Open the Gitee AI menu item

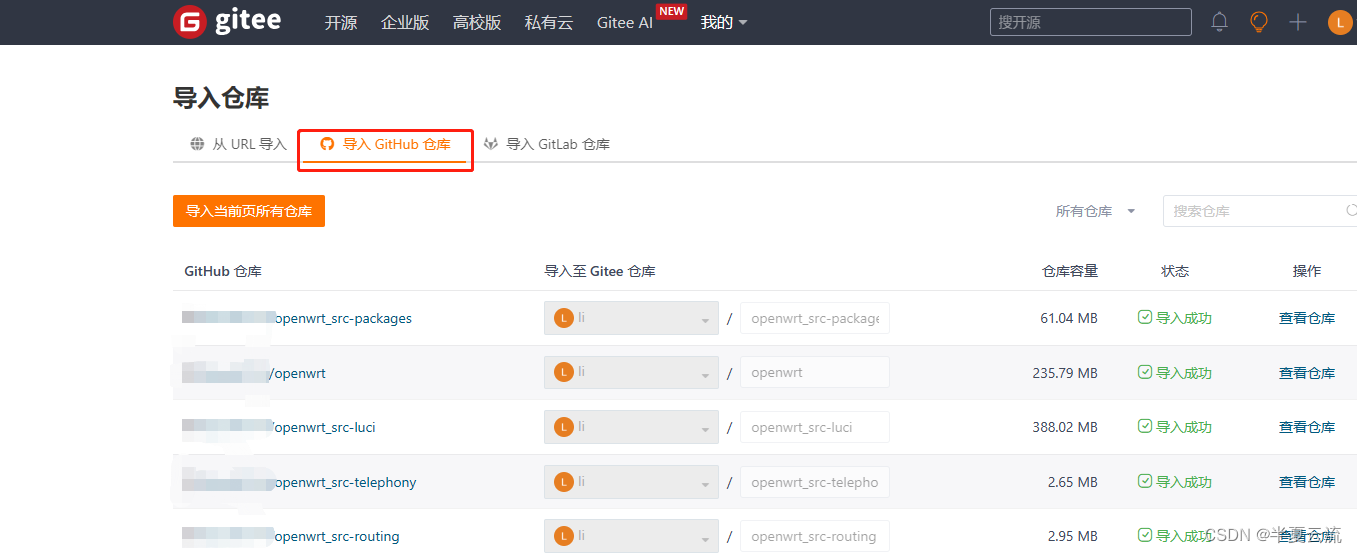coord(624,22)
